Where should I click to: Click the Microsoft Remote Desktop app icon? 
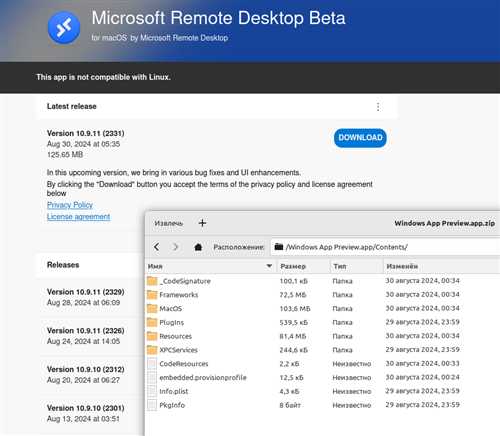tap(64, 28)
